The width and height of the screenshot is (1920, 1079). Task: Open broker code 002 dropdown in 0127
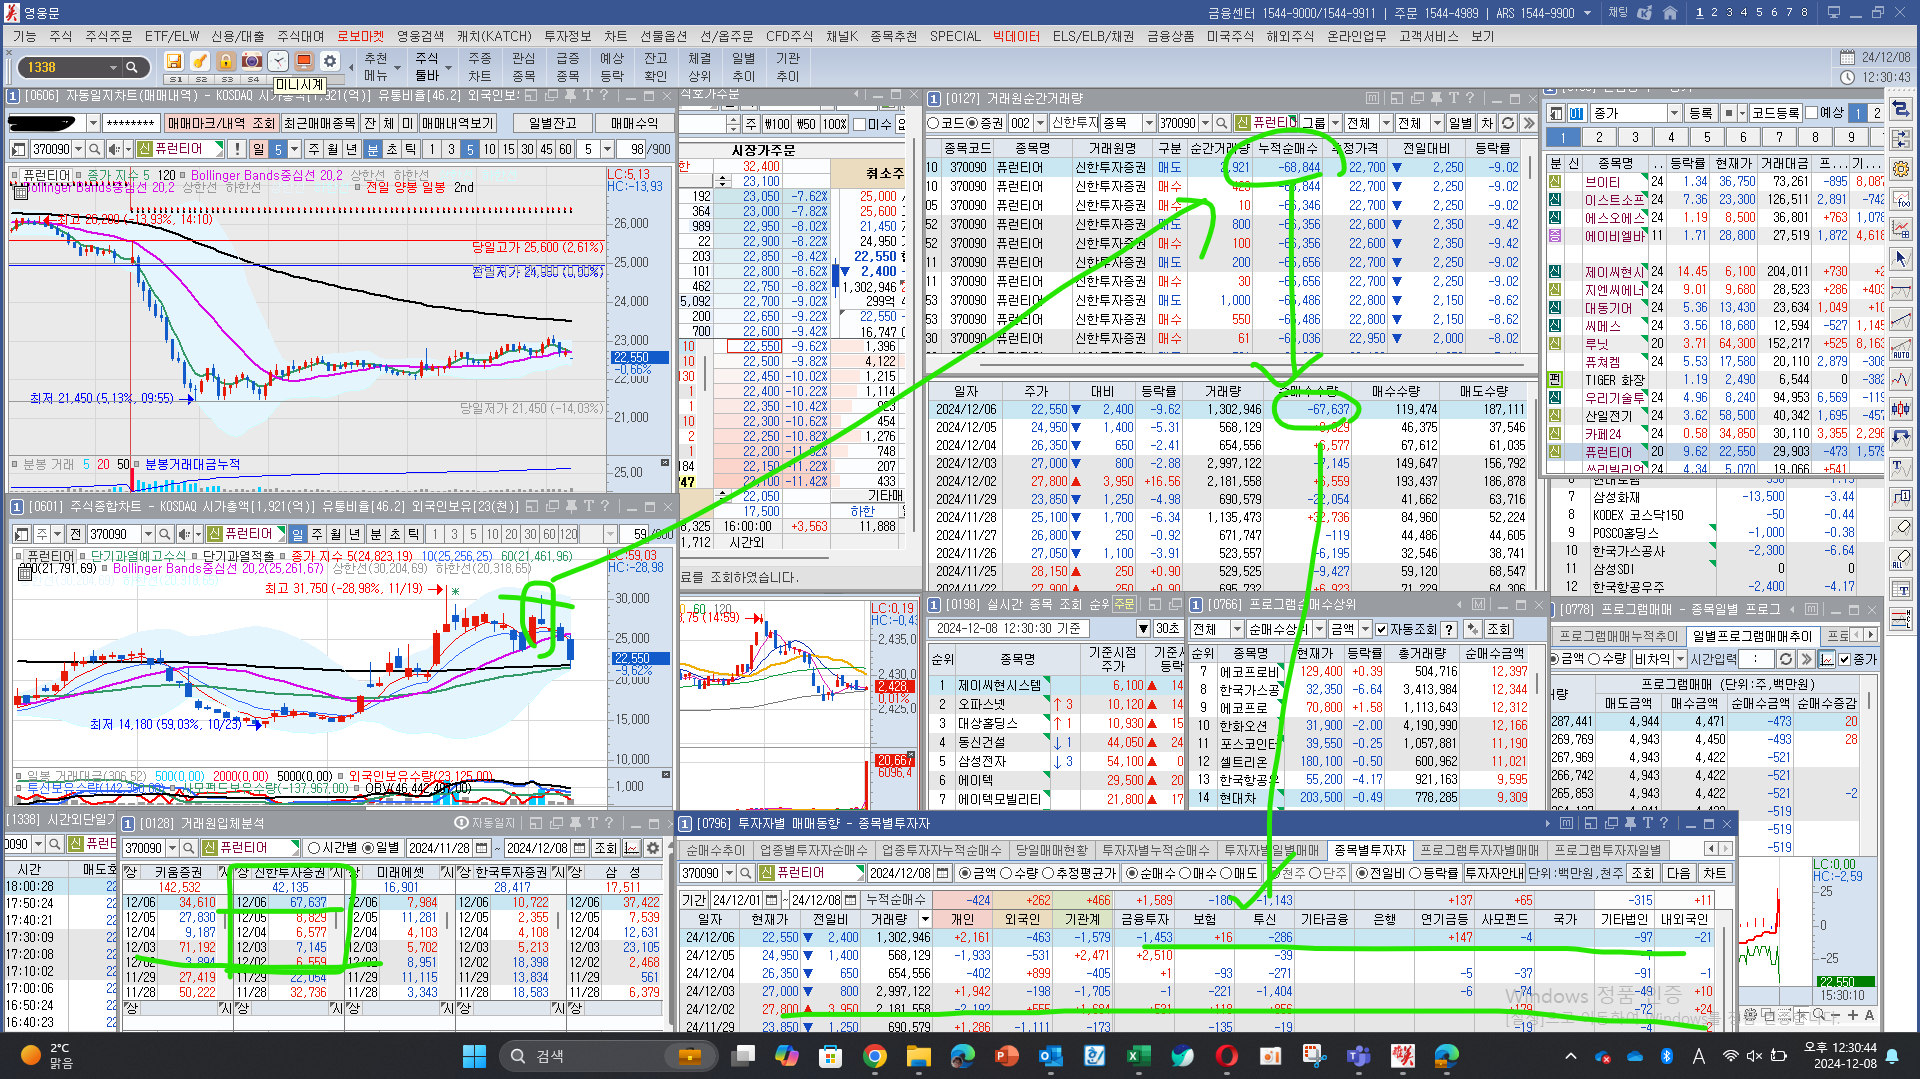[1039, 123]
